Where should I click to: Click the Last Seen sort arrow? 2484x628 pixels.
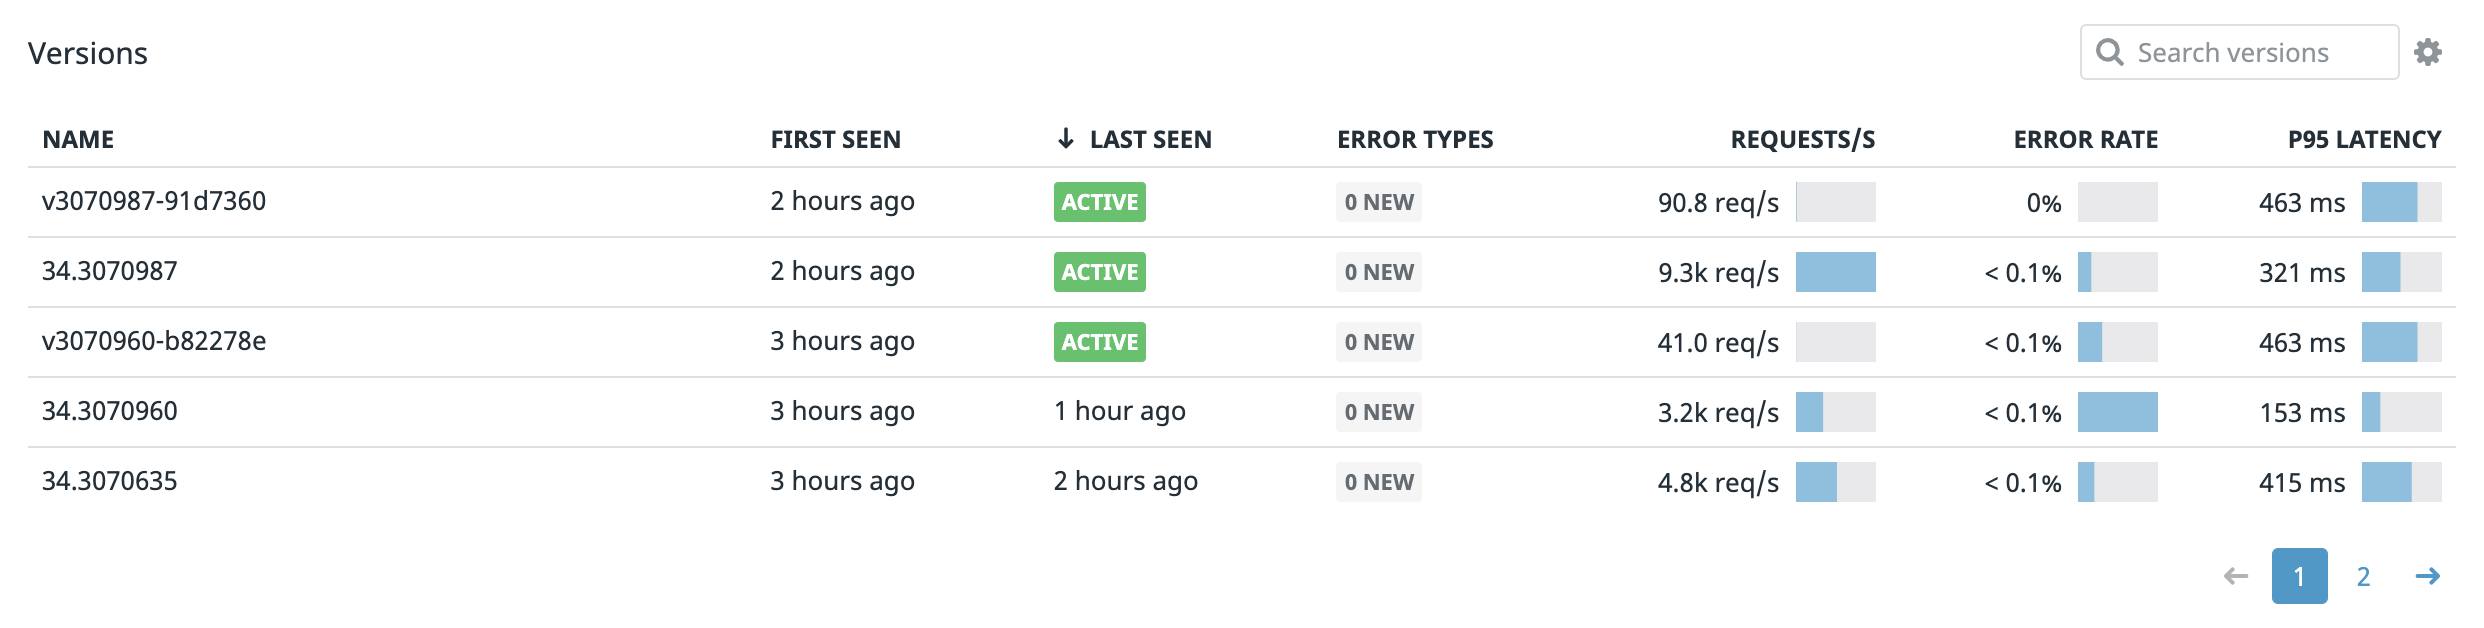1066,139
